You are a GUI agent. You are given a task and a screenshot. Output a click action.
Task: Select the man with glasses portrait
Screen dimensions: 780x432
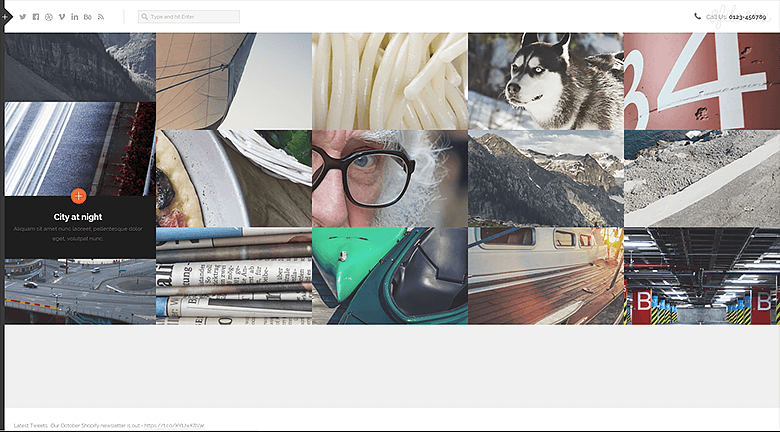click(389, 178)
